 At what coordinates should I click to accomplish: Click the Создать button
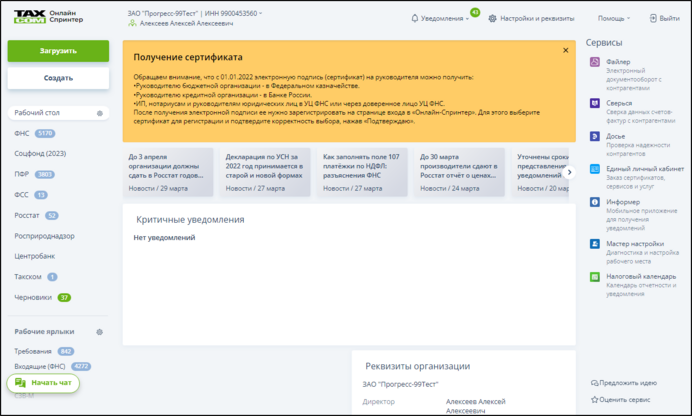tap(58, 78)
